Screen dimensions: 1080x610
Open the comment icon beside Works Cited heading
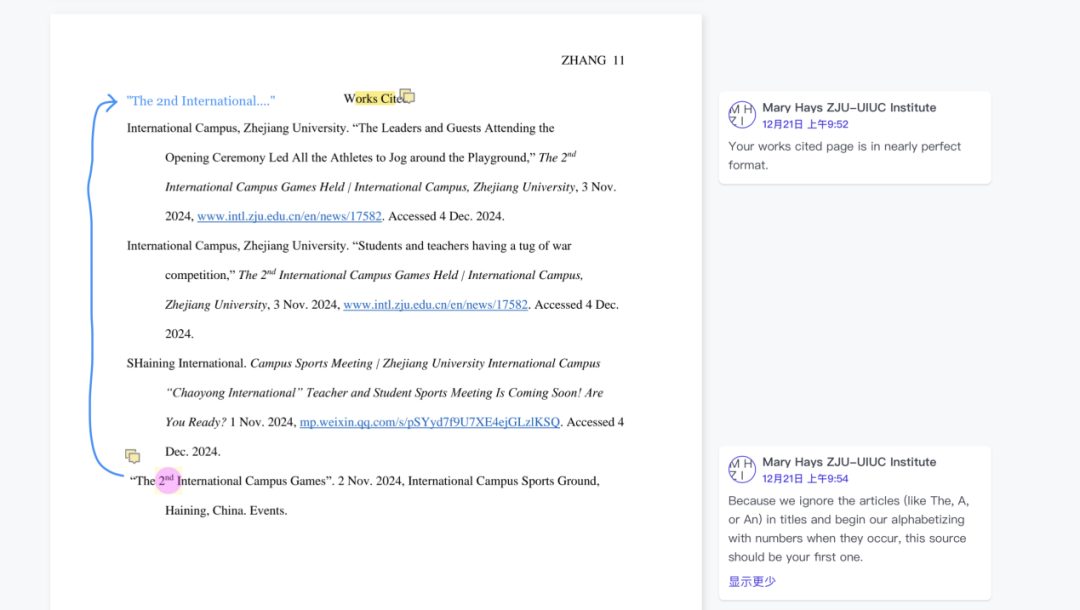coord(407,97)
